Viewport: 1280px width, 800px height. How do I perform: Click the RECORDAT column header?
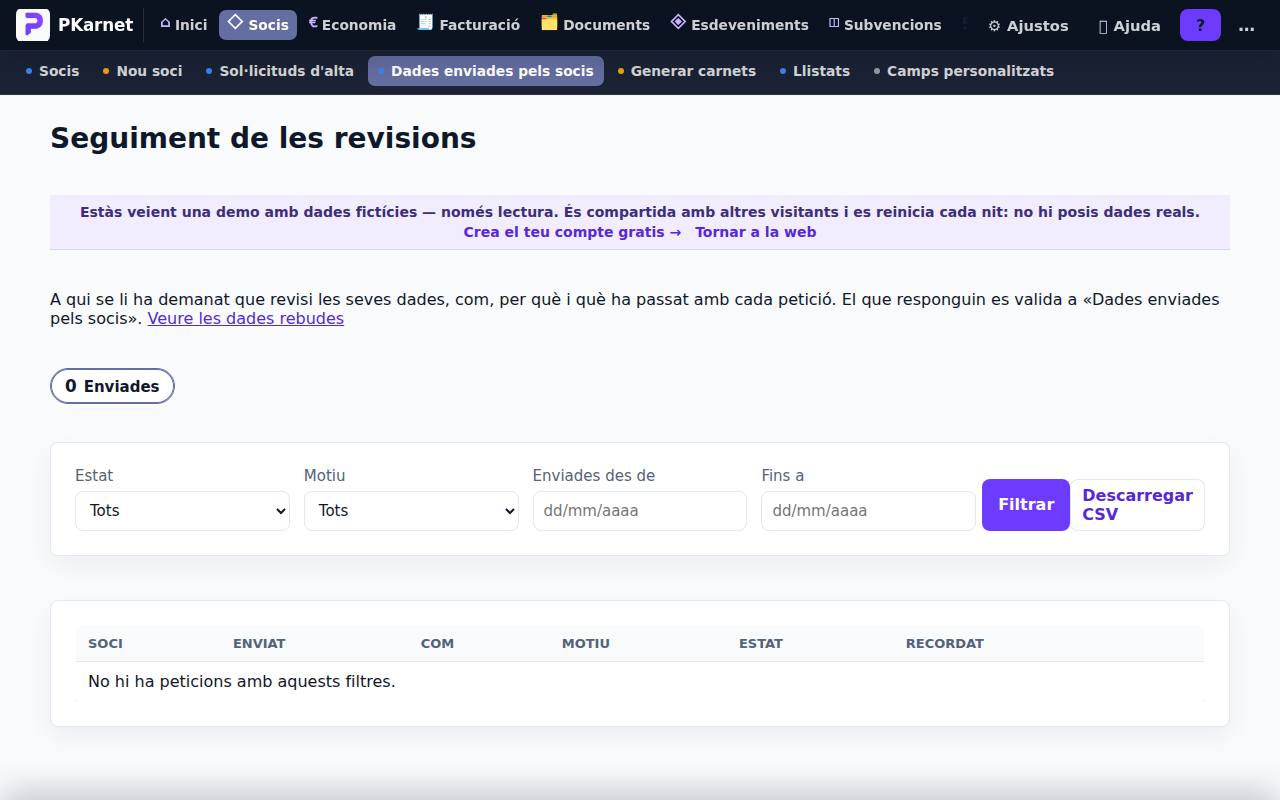pos(945,643)
